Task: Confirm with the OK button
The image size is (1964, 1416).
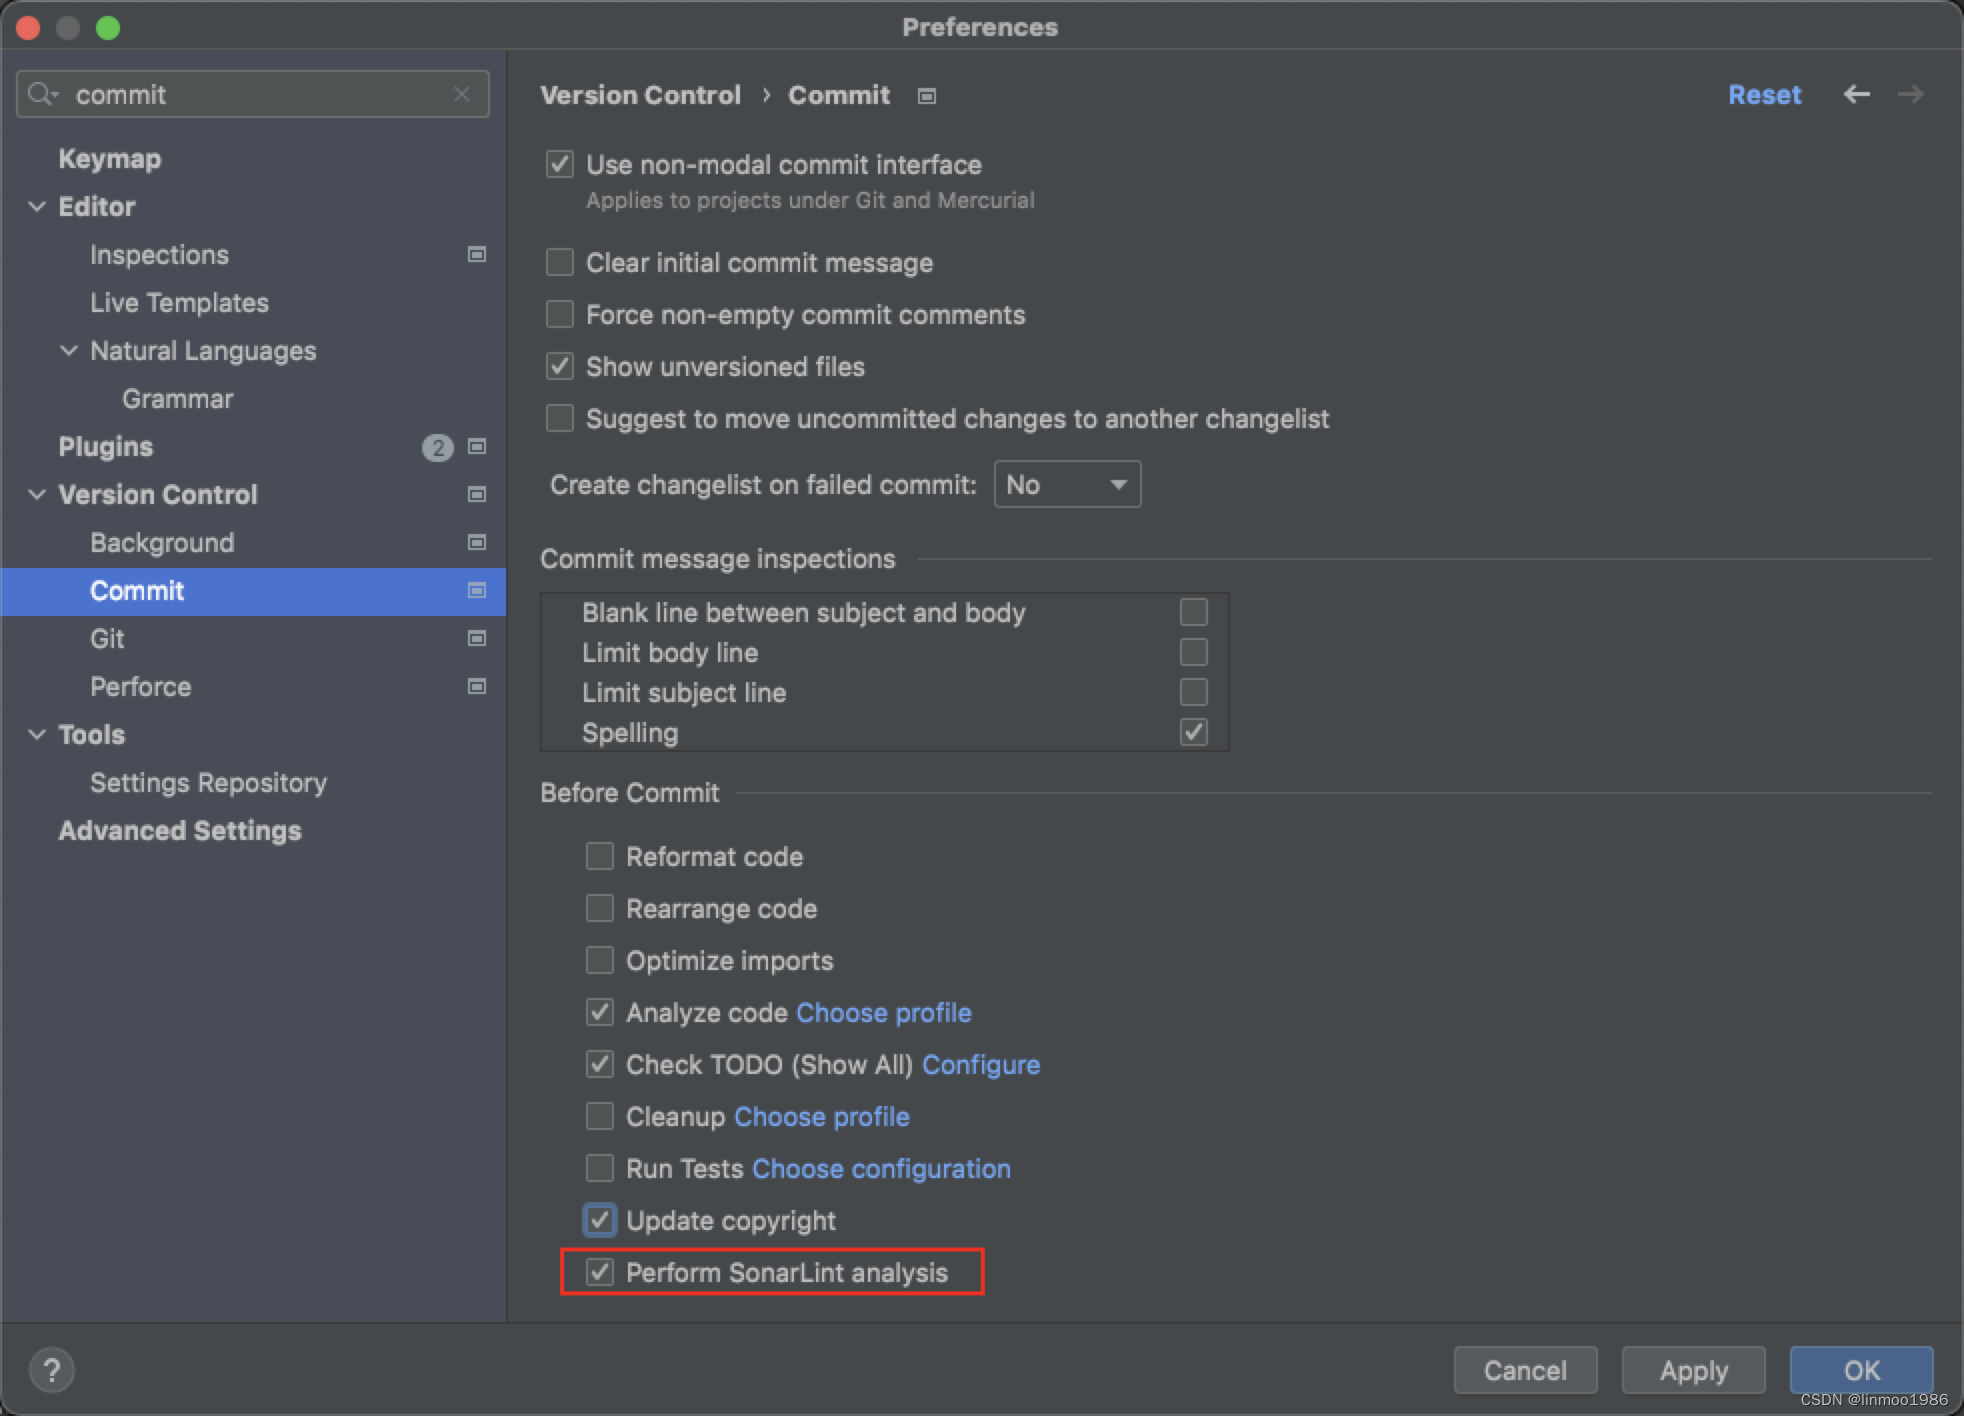Action: click(1861, 1370)
